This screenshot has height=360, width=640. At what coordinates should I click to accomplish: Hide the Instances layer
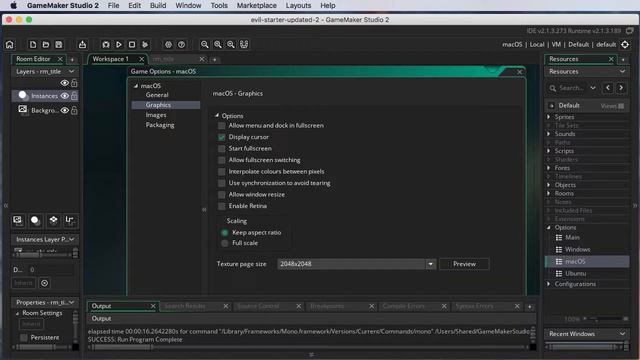tap(64, 96)
